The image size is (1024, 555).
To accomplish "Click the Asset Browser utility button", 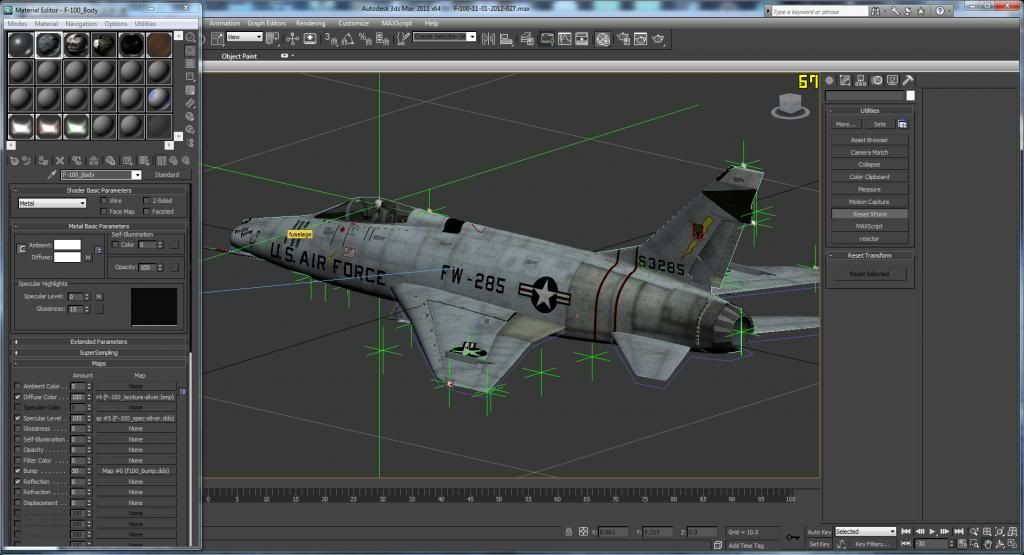I will click(x=869, y=140).
